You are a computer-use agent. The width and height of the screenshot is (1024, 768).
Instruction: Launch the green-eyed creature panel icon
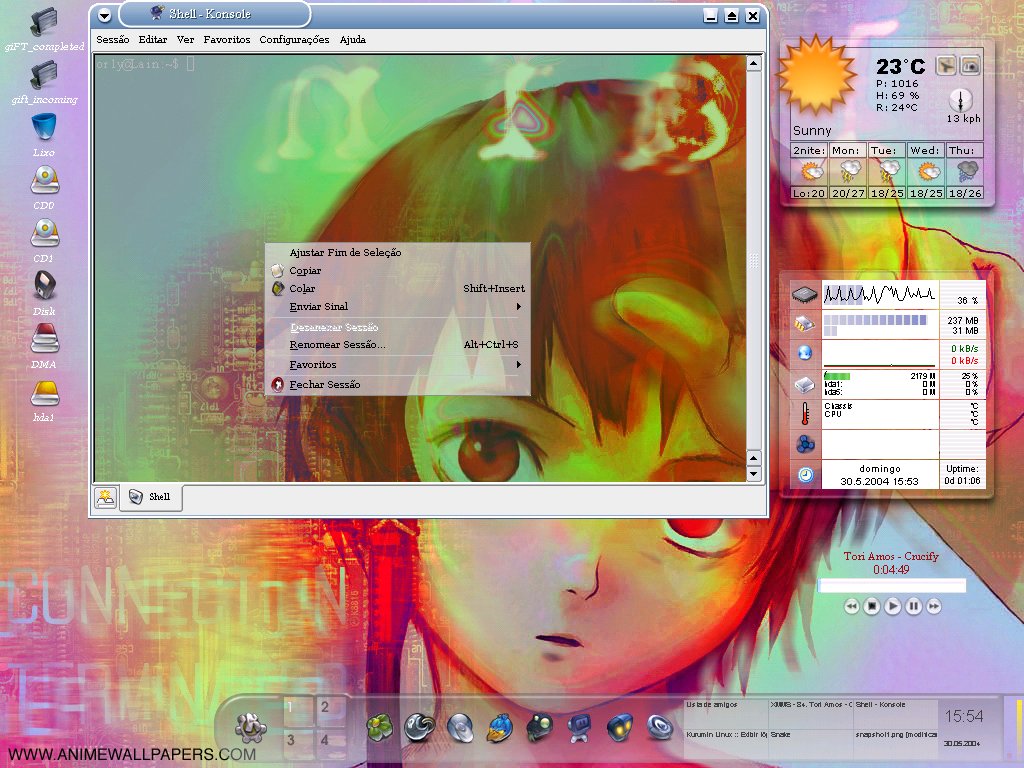[x=539, y=727]
